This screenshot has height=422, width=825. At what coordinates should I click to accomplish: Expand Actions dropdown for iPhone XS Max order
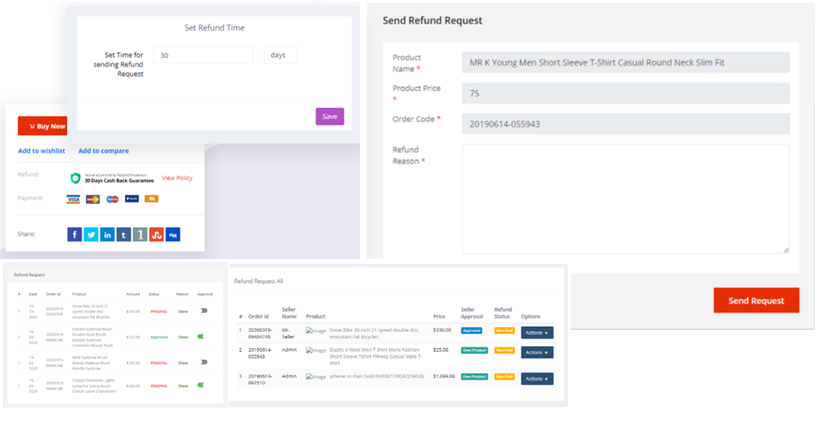coord(536,379)
